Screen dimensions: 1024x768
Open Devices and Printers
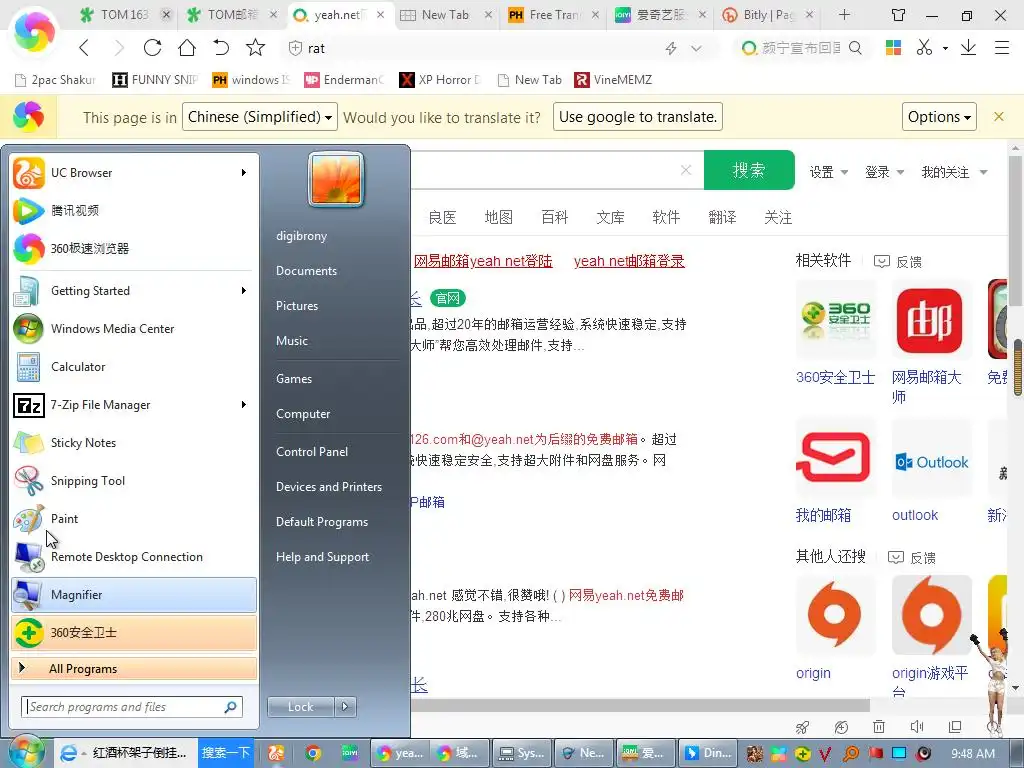[x=328, y=487]
